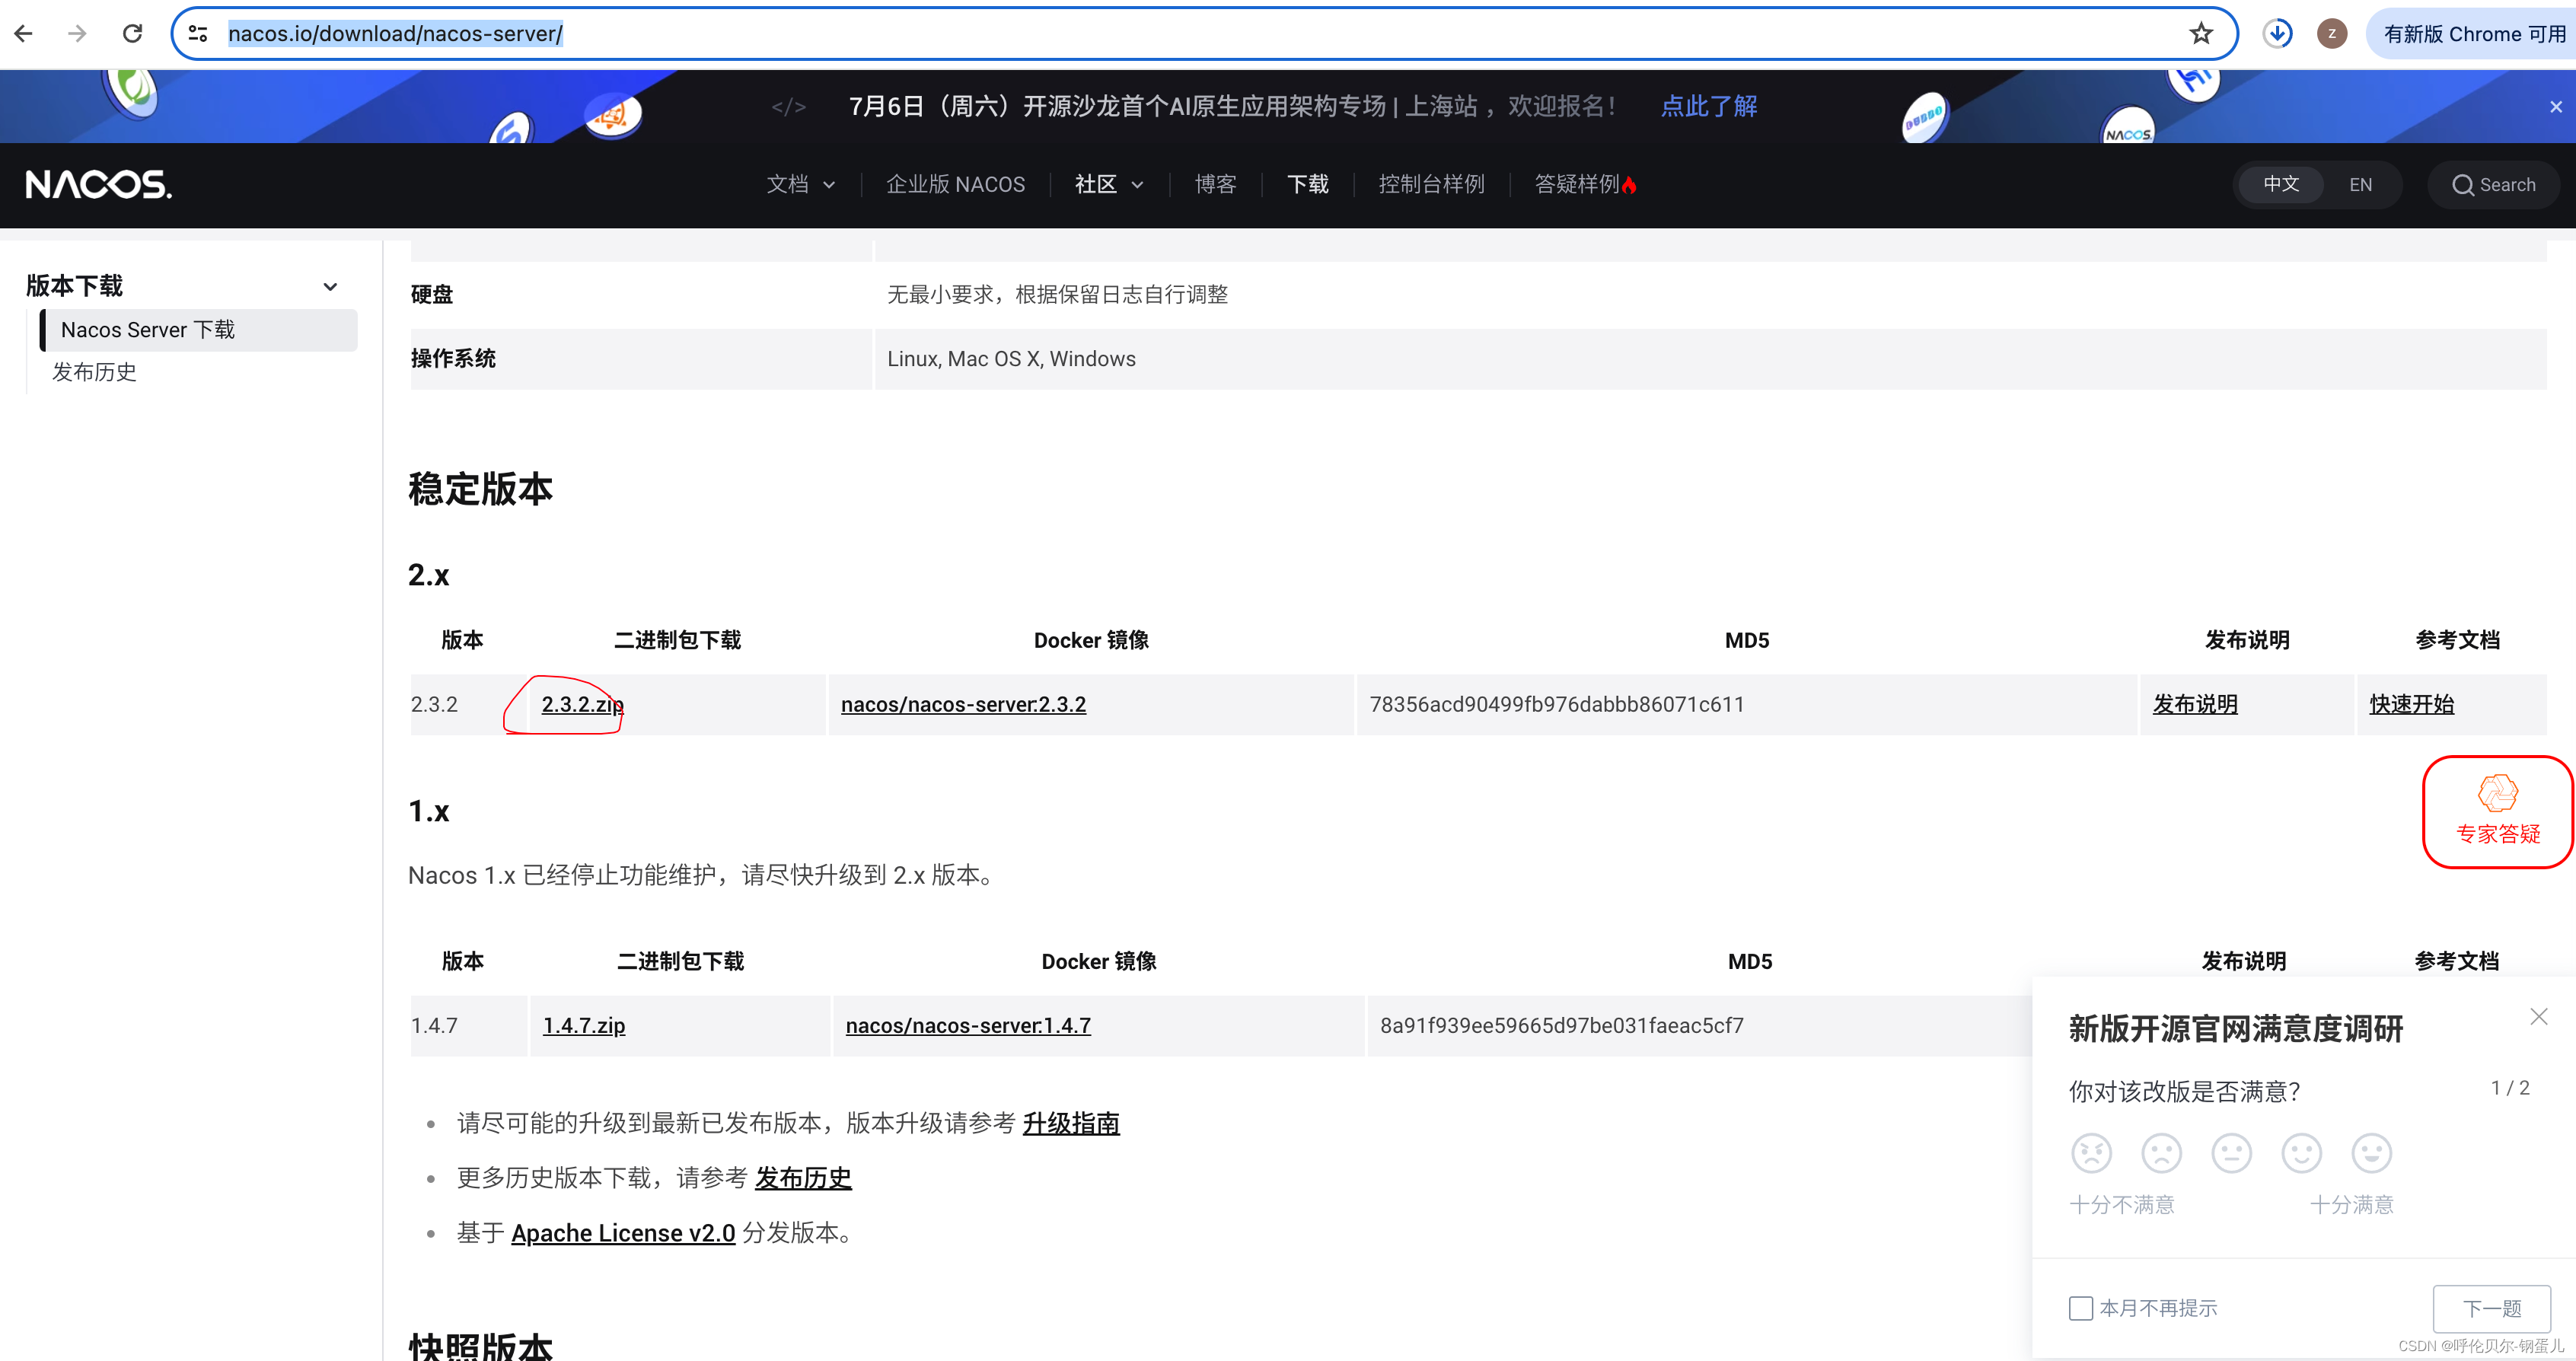Open 快速开始 reference doc link
The height and width of the screenshot is (1361, 2576).
click(2411, 704)
